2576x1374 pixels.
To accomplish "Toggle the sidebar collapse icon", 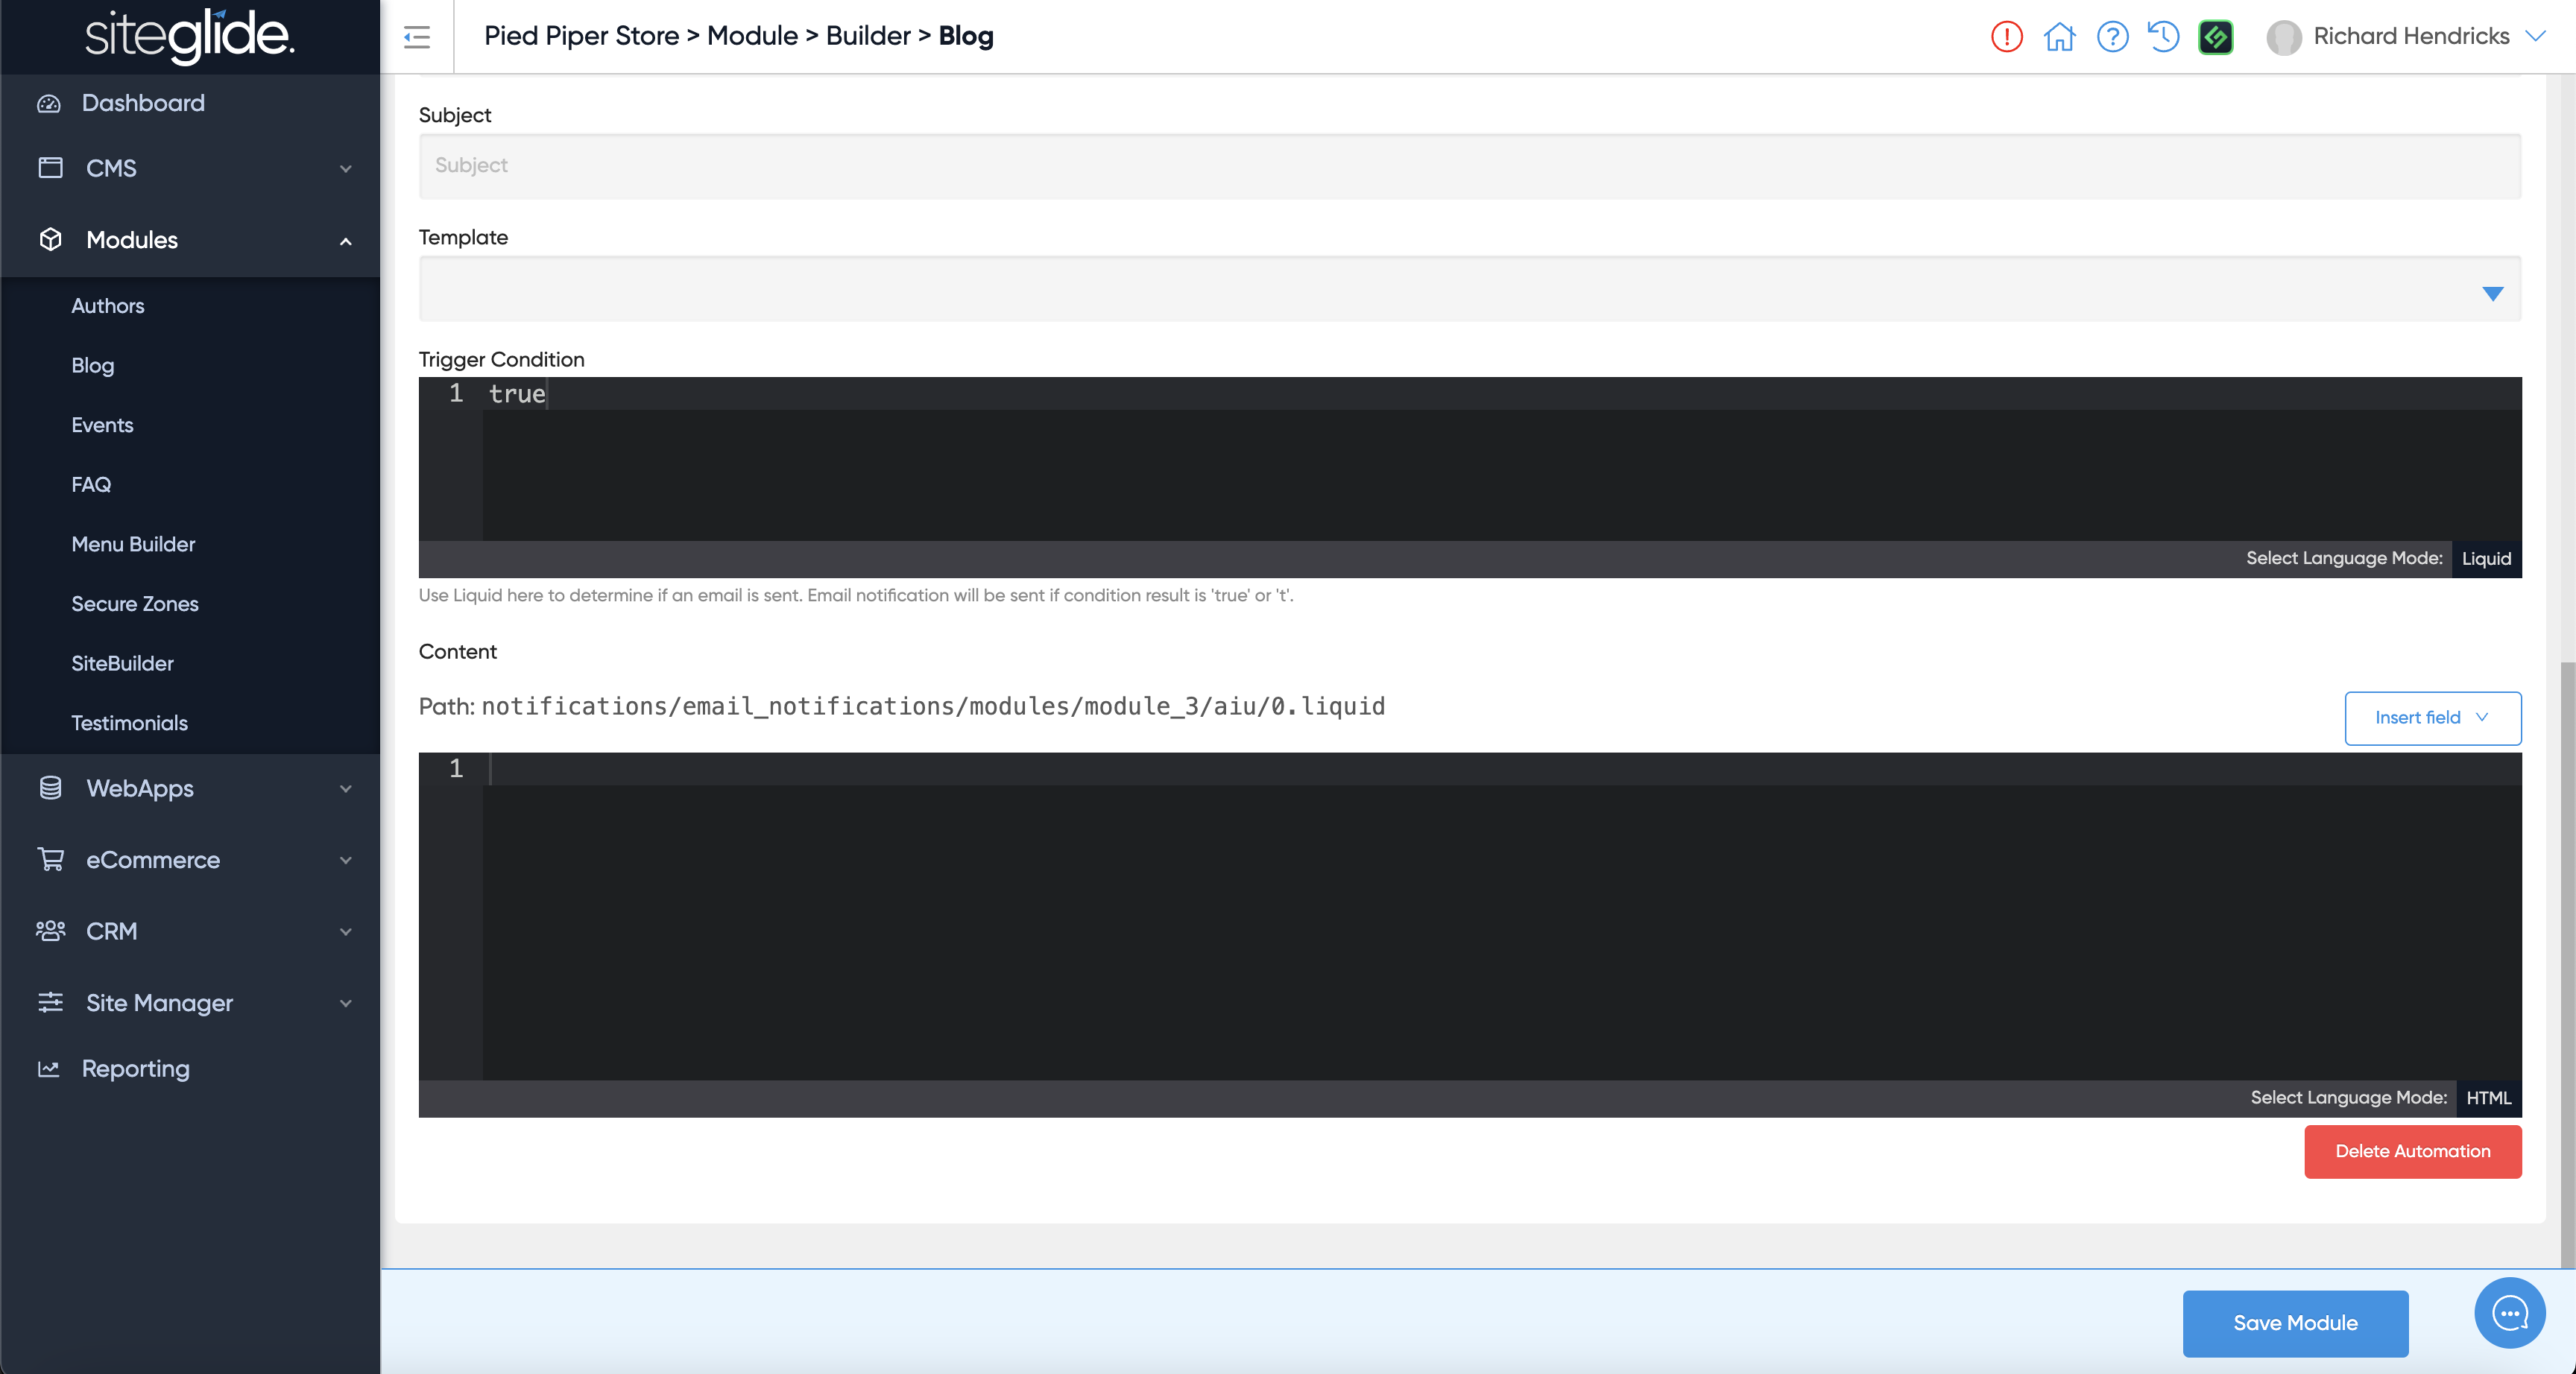I will 417,37.
